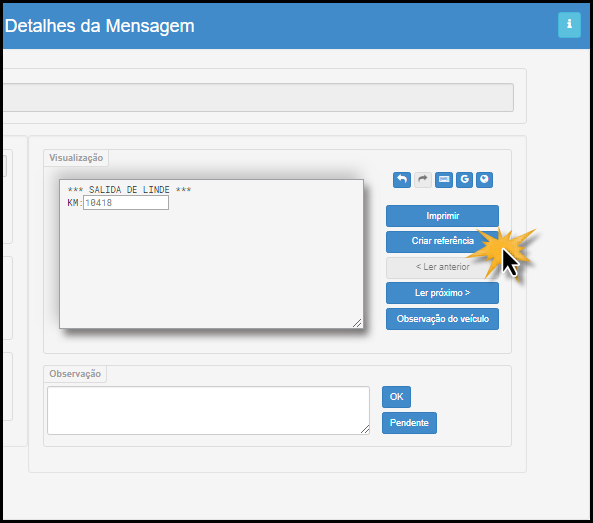
Task: Click the wide gray field under the header
Action: (258, 98)
